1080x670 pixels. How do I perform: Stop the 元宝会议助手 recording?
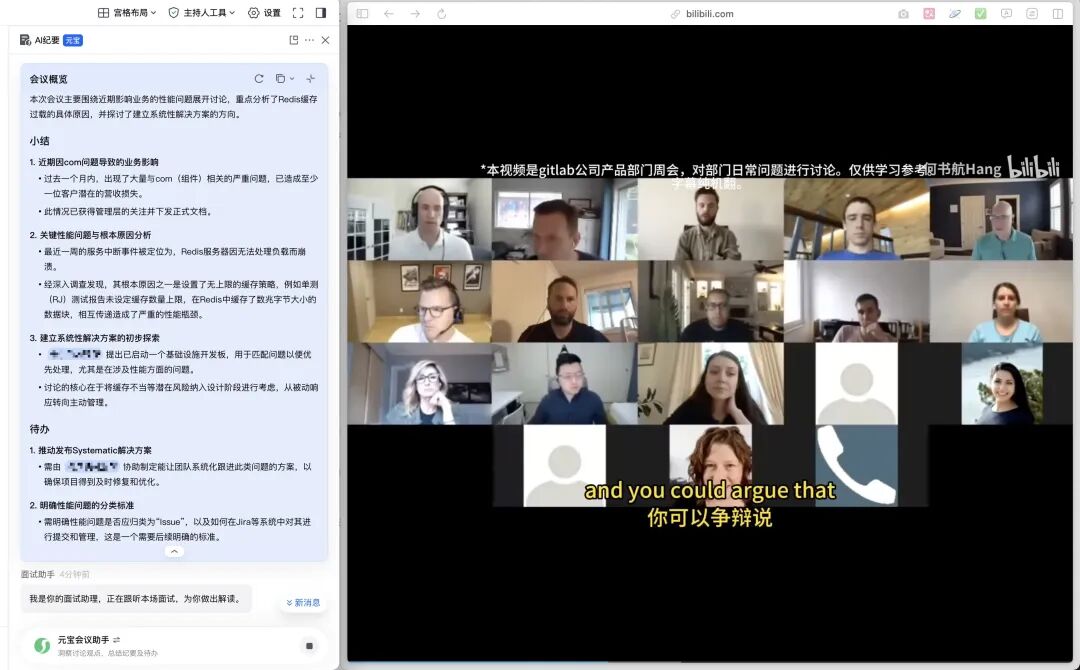tap(309, 646)
